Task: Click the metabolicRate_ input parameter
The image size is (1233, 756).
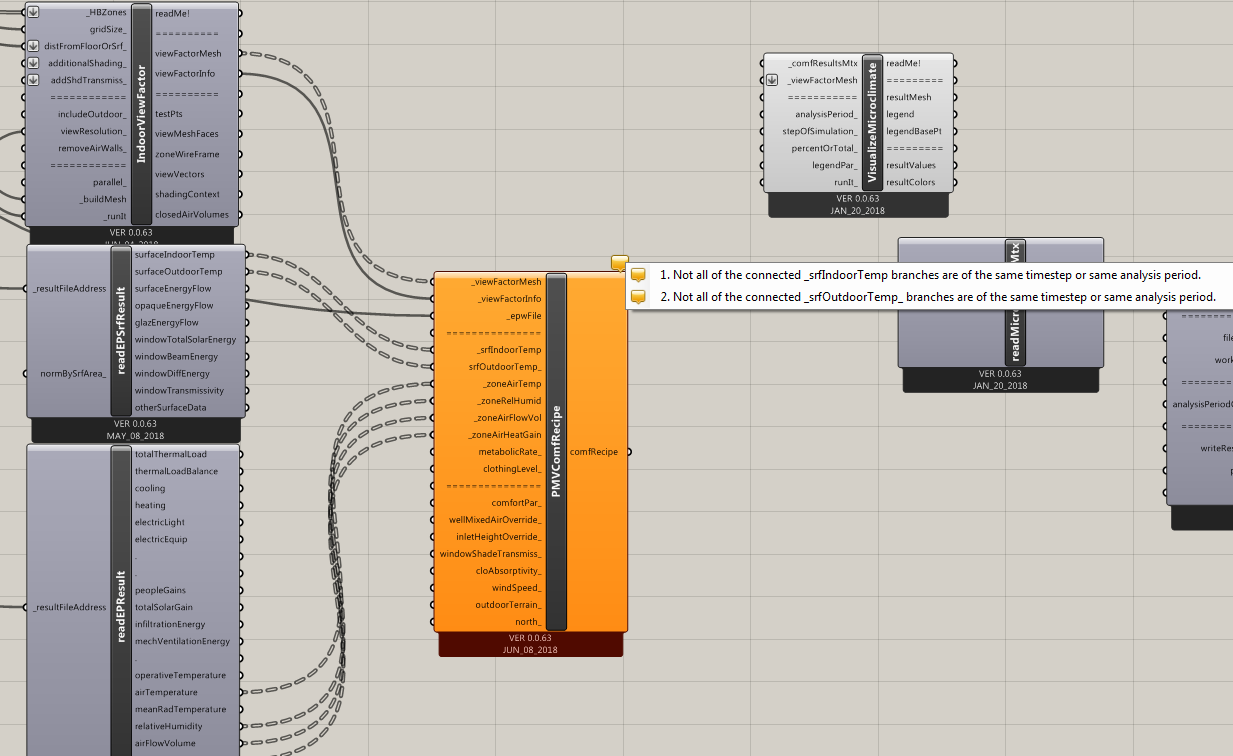Action: pyautogui.click(x=510, y=452)
